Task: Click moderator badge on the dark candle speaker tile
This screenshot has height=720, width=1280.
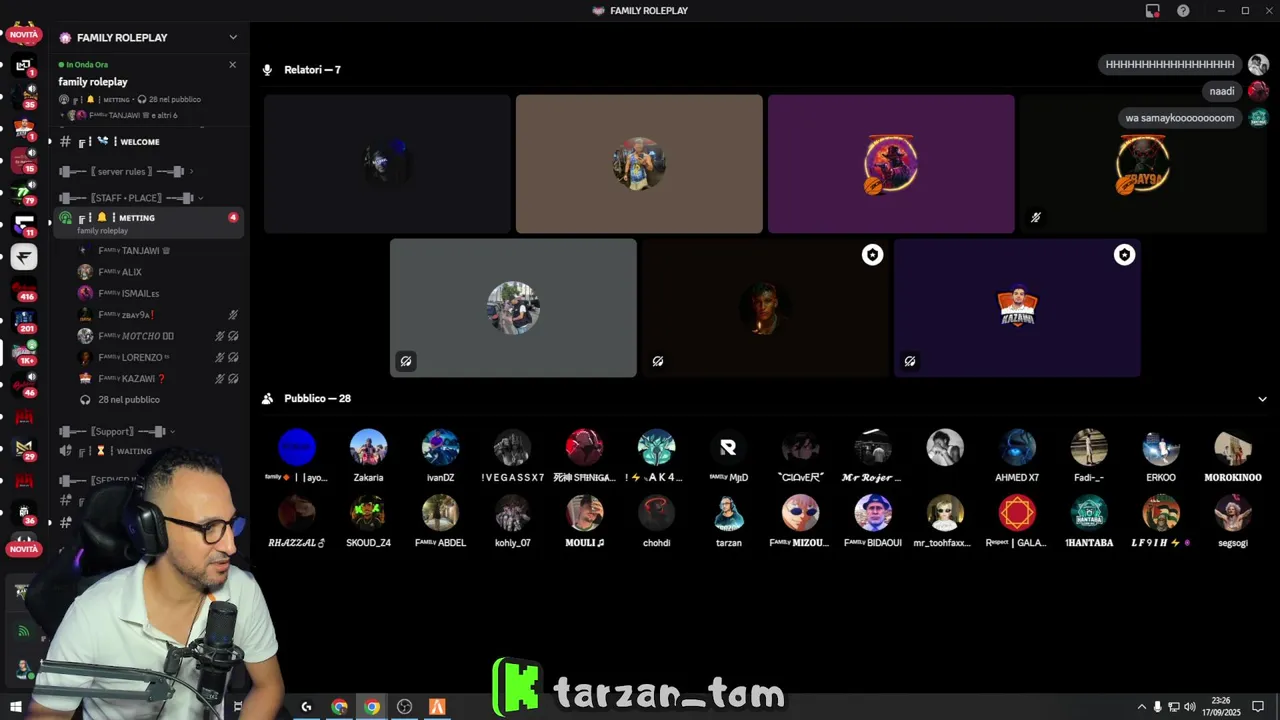Action: 872,255
